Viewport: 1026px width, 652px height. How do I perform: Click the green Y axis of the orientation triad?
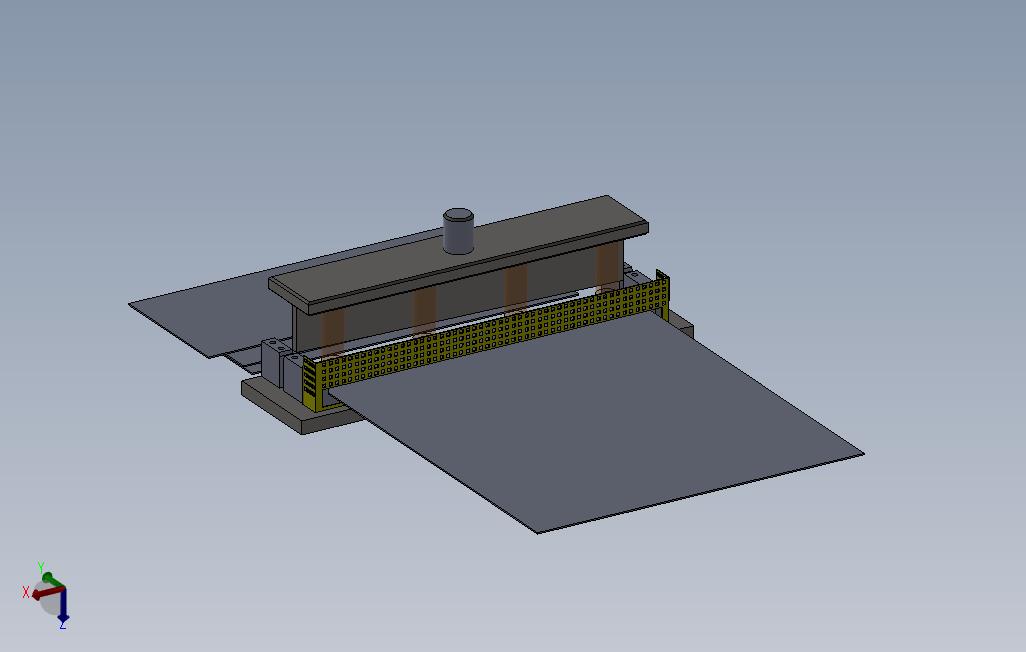click(x=52, y=581)
